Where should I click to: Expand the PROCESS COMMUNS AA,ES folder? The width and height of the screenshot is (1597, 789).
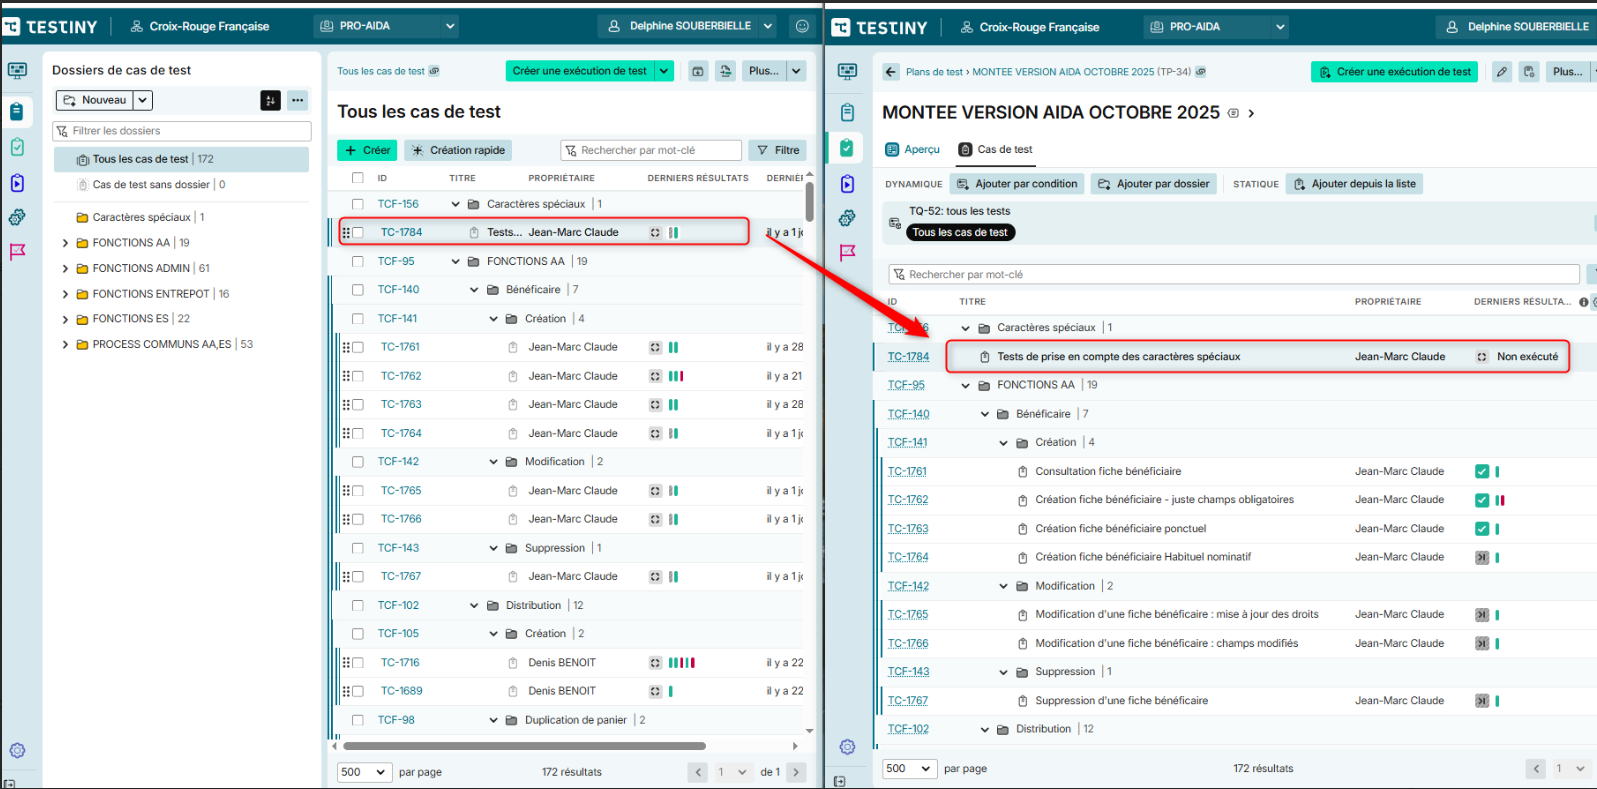point(66,344)
